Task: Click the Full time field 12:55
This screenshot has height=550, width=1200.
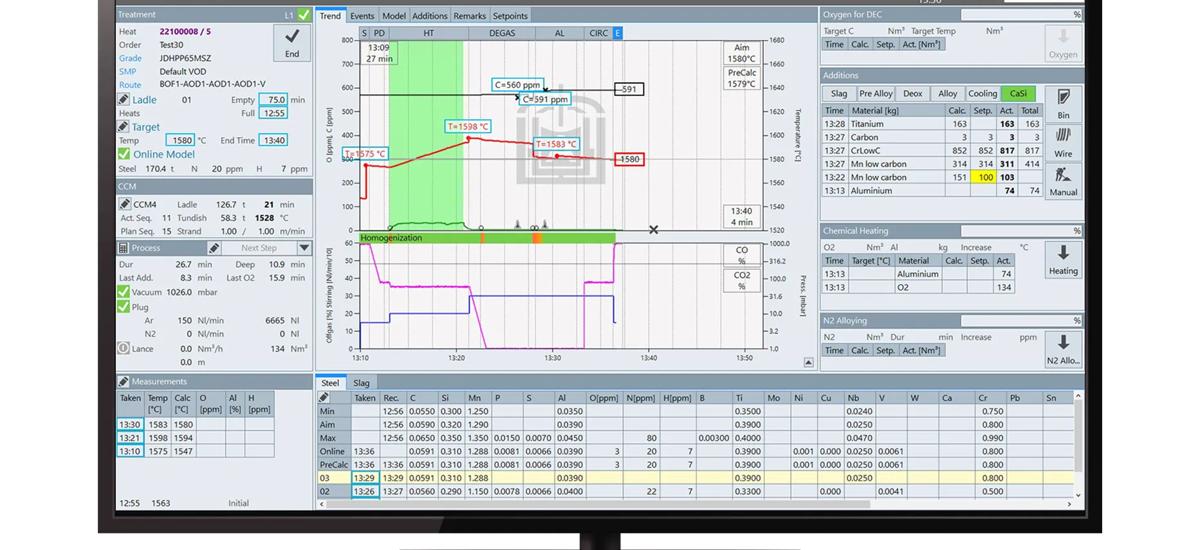Action: pyautogui.click(x=273, y=113)
